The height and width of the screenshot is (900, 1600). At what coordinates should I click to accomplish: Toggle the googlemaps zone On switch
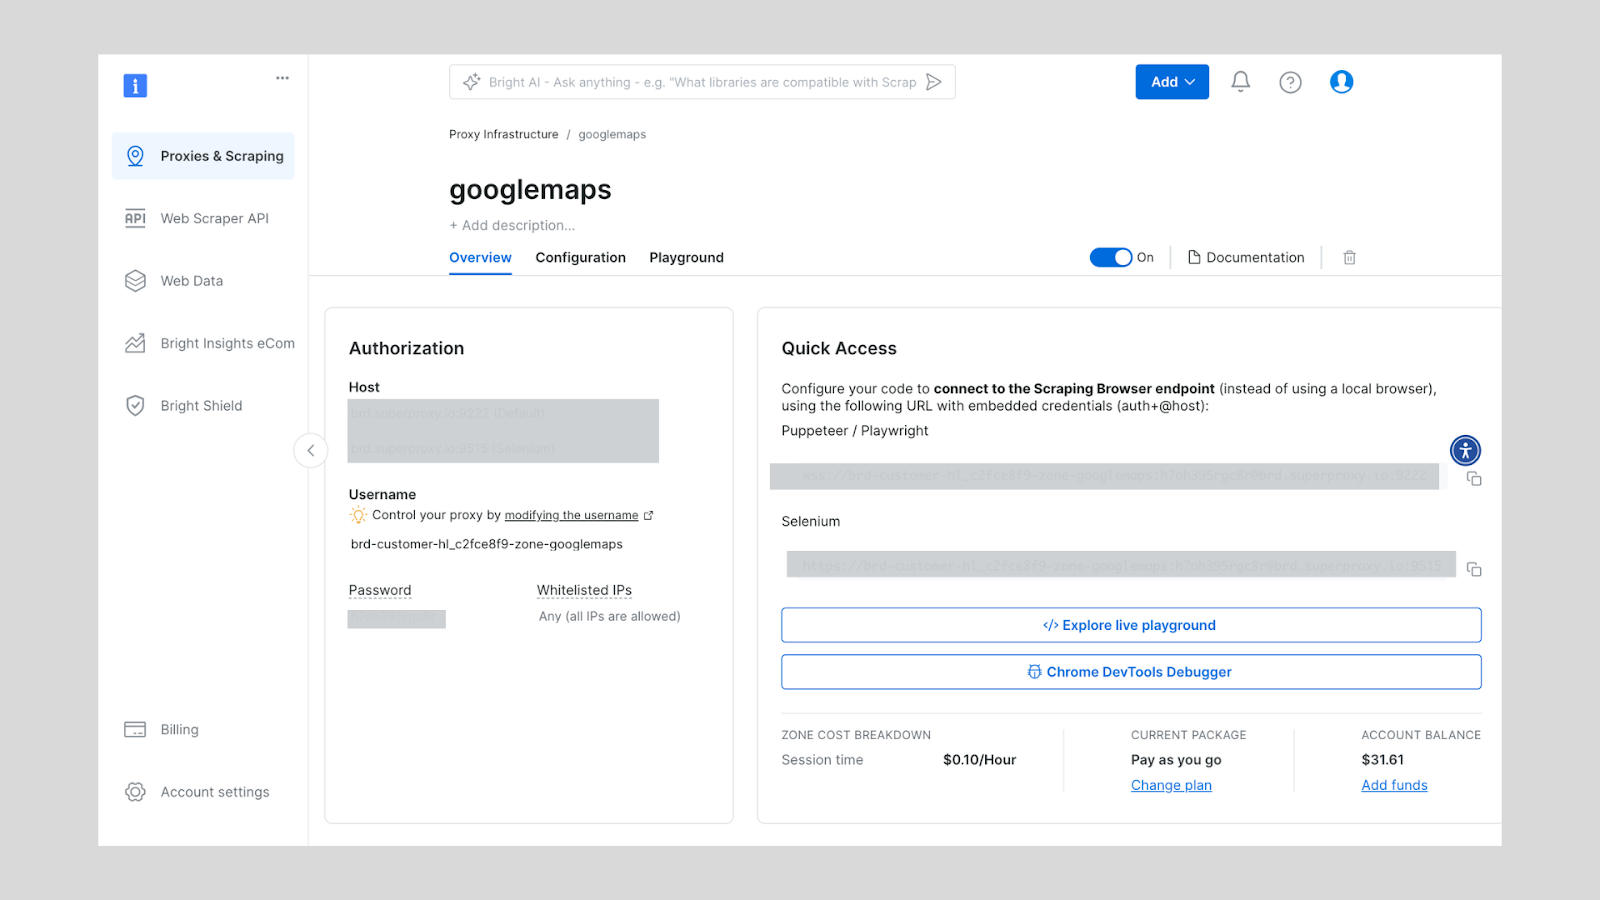point(1110,258)
